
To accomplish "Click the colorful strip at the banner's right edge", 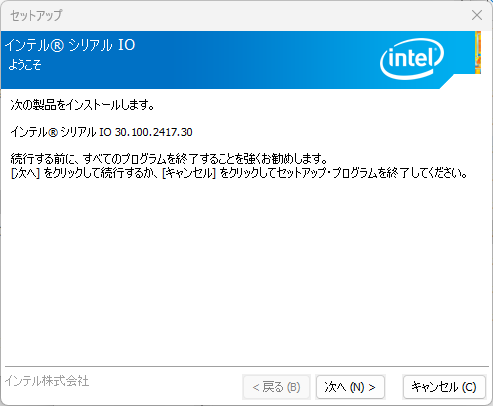I will (x=478, y=52).
